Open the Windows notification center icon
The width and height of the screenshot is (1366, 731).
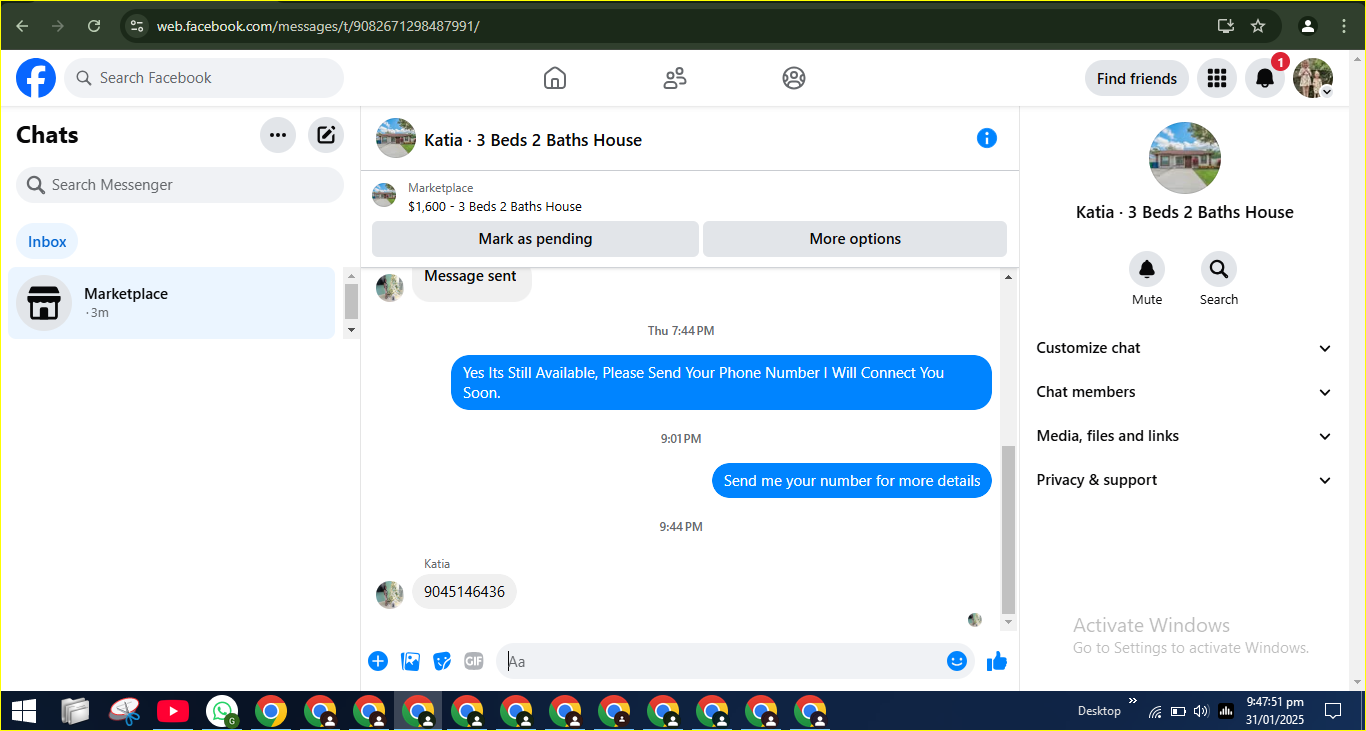pos(1333,711)
